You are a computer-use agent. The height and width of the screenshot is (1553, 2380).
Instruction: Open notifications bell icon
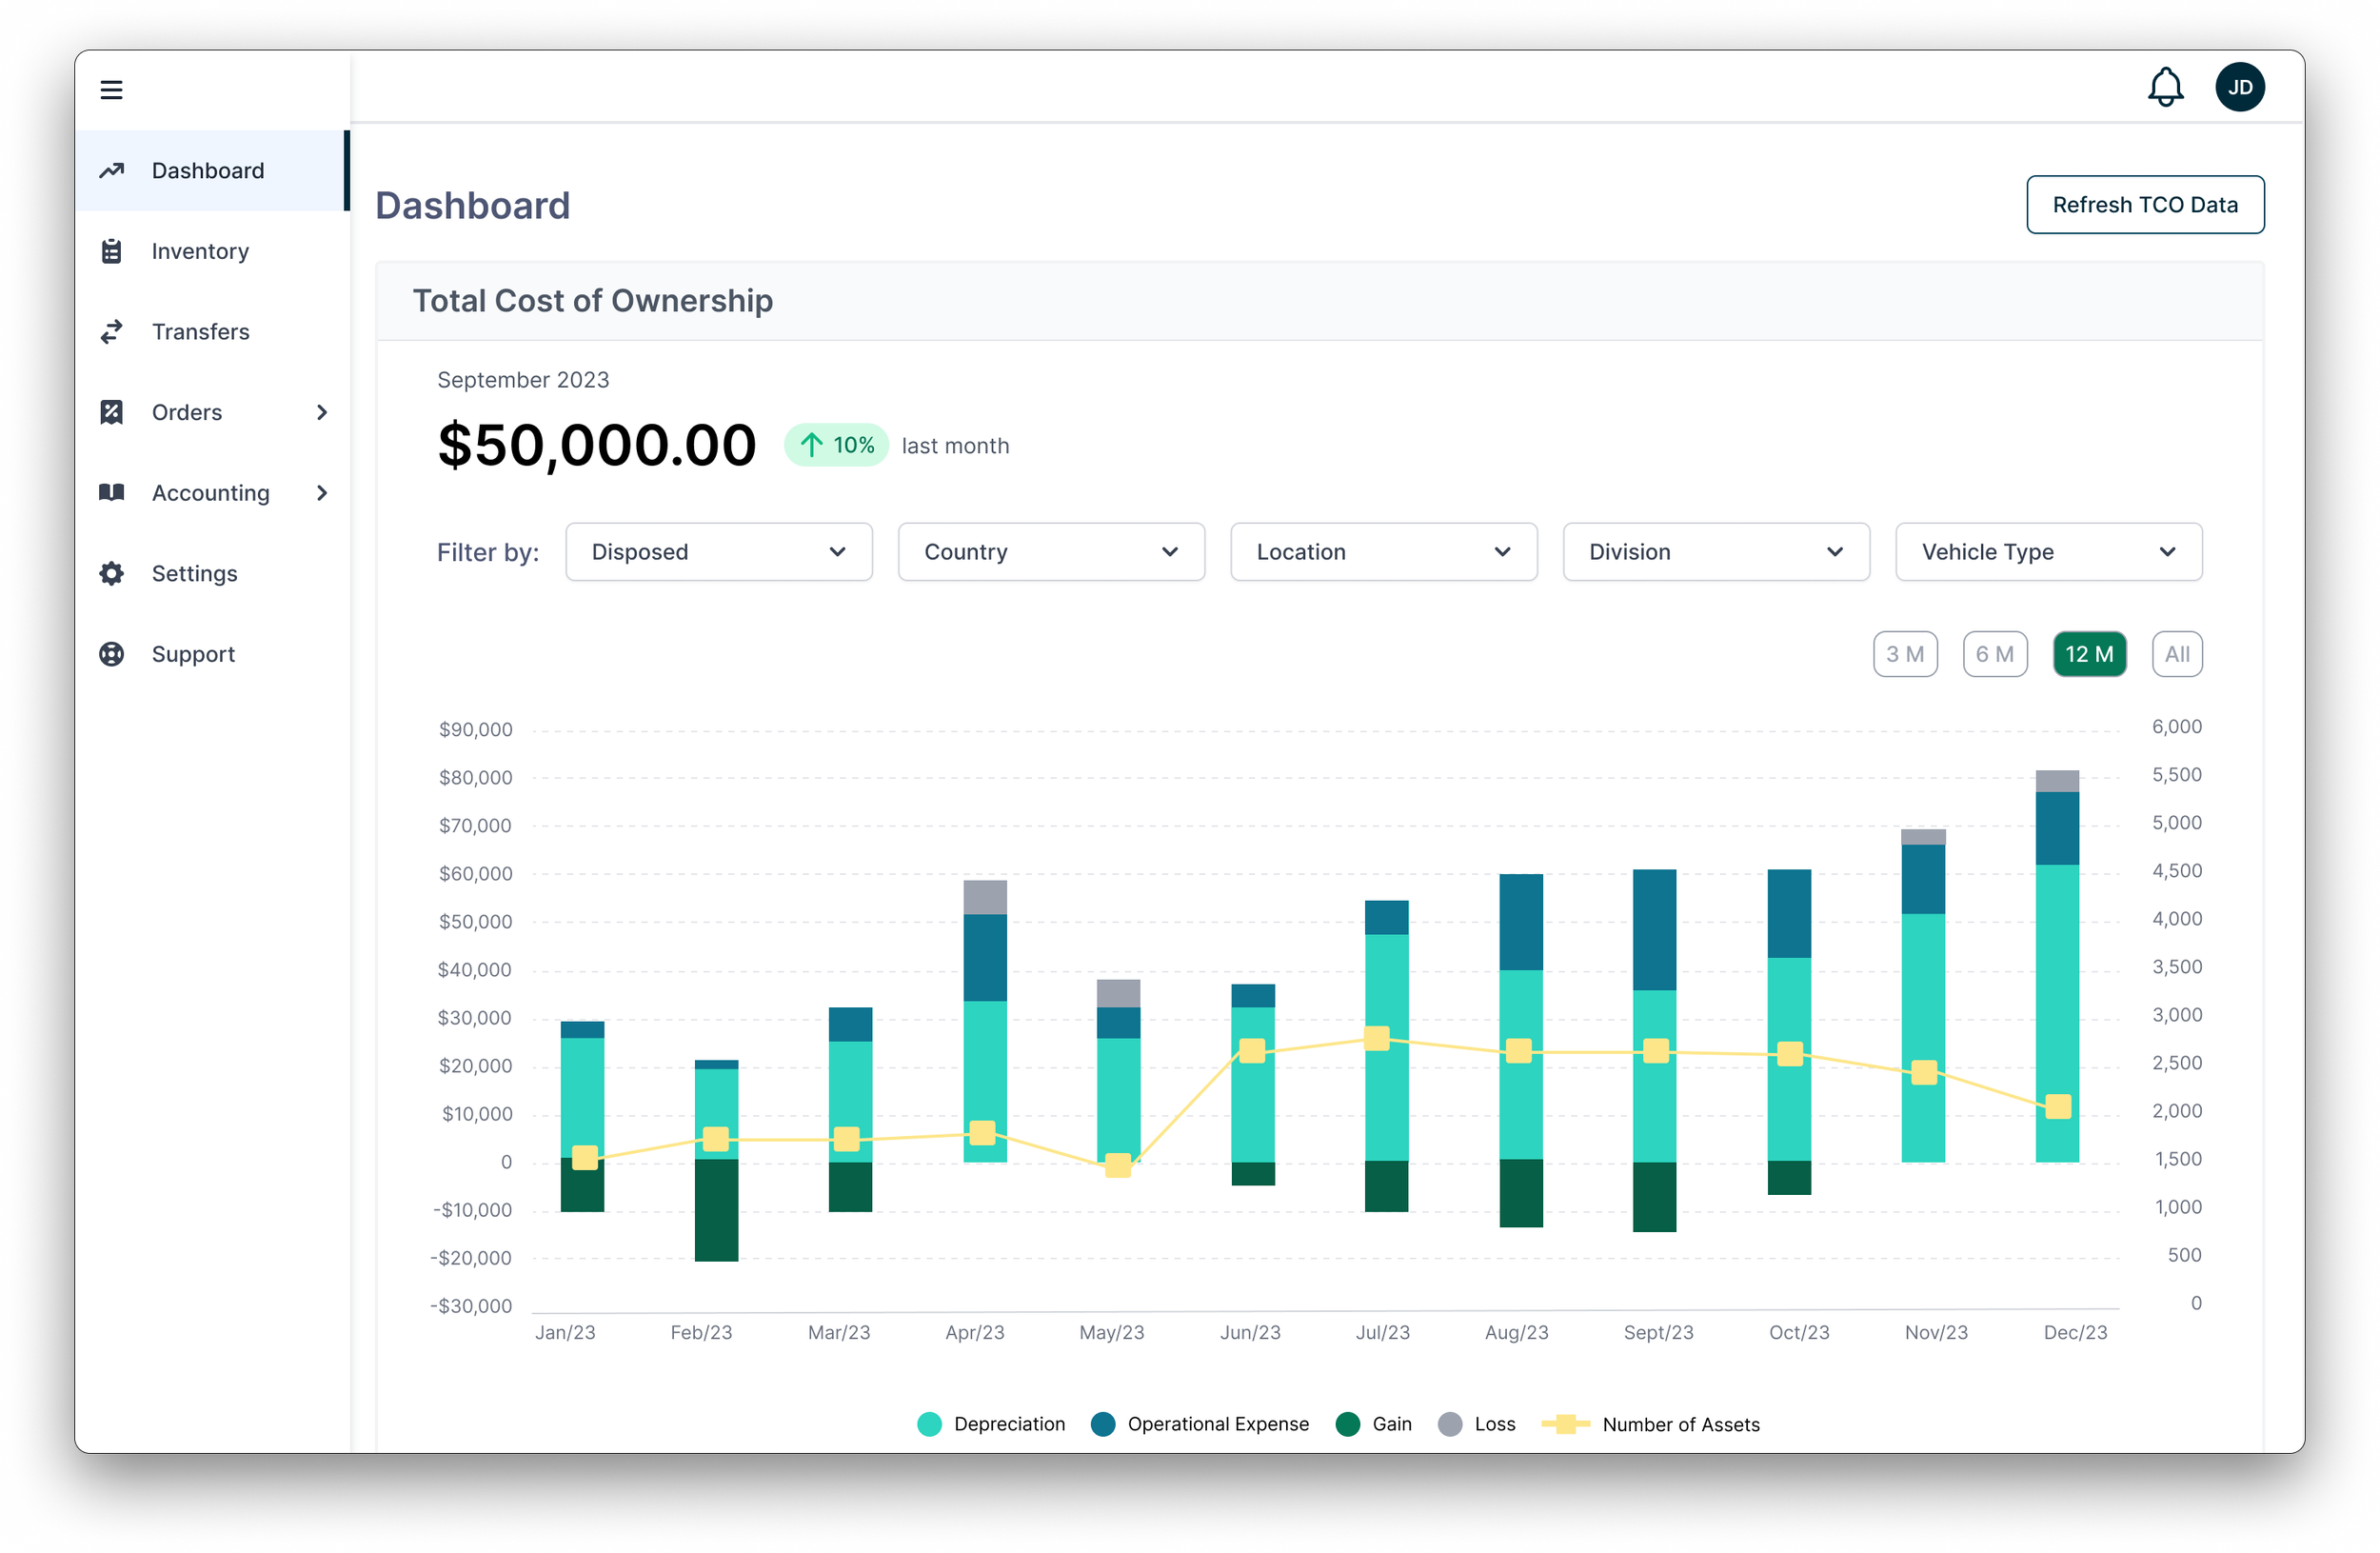coord(2165,88)
